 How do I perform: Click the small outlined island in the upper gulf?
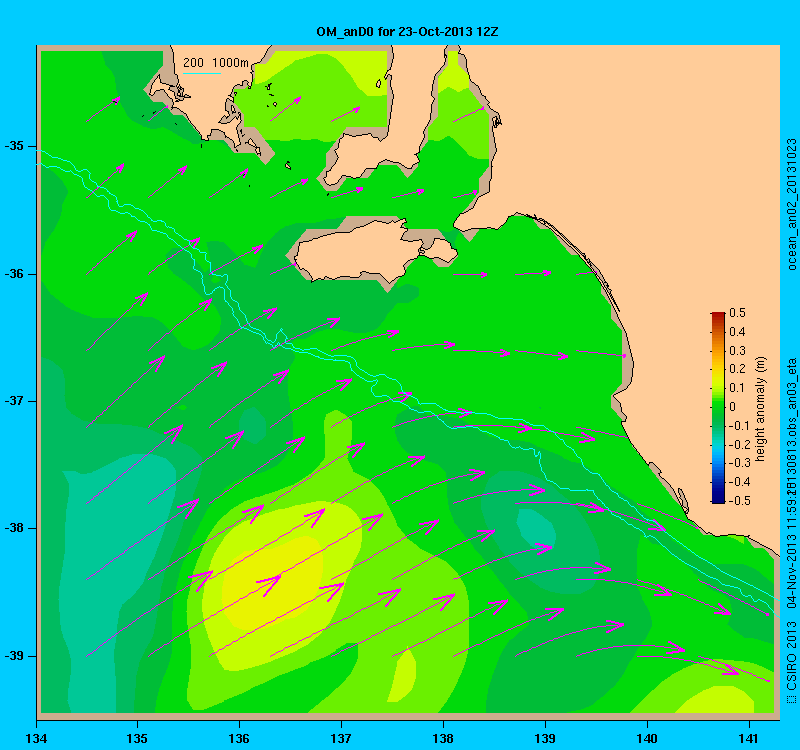pyautogui.click(x=379, y=83)
